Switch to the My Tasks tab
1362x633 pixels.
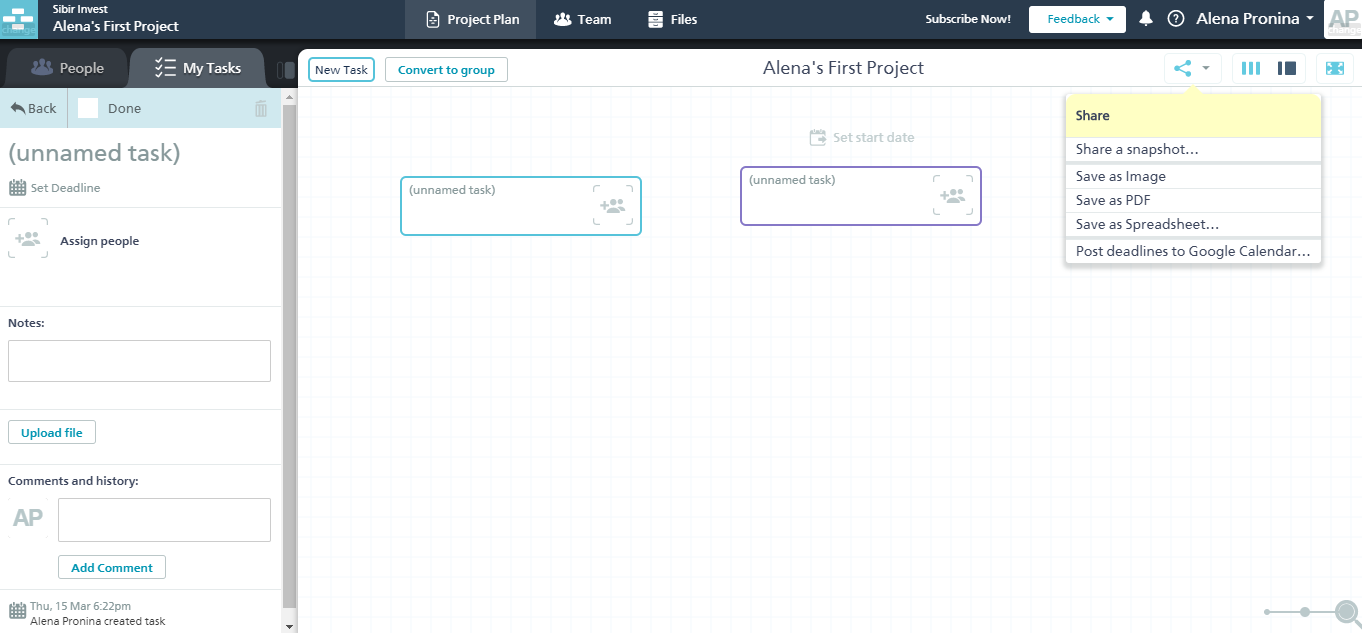(x=198, y=68)
